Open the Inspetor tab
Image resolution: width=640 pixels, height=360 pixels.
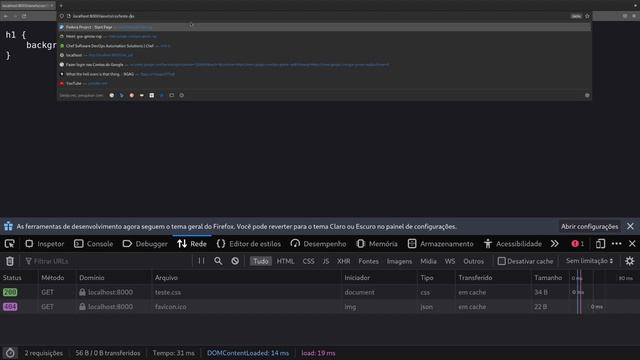pyautogui.click(x=44, y=244)
